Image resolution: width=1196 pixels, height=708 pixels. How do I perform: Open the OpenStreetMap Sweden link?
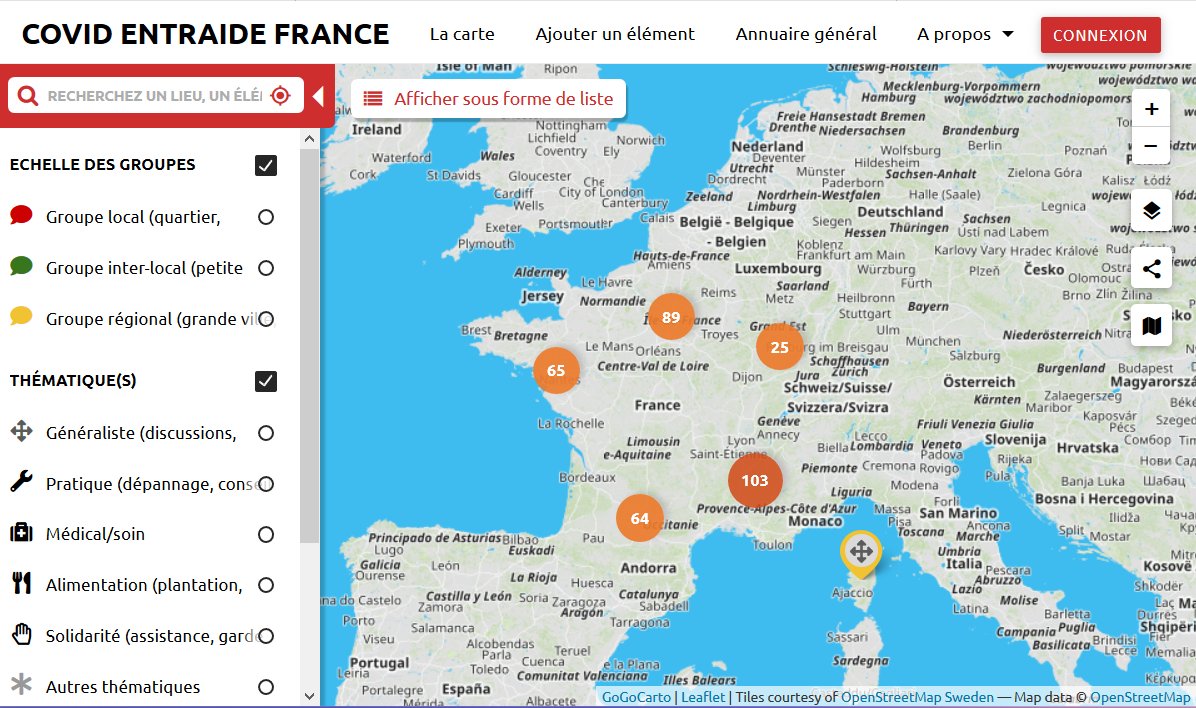click(918, 697)
